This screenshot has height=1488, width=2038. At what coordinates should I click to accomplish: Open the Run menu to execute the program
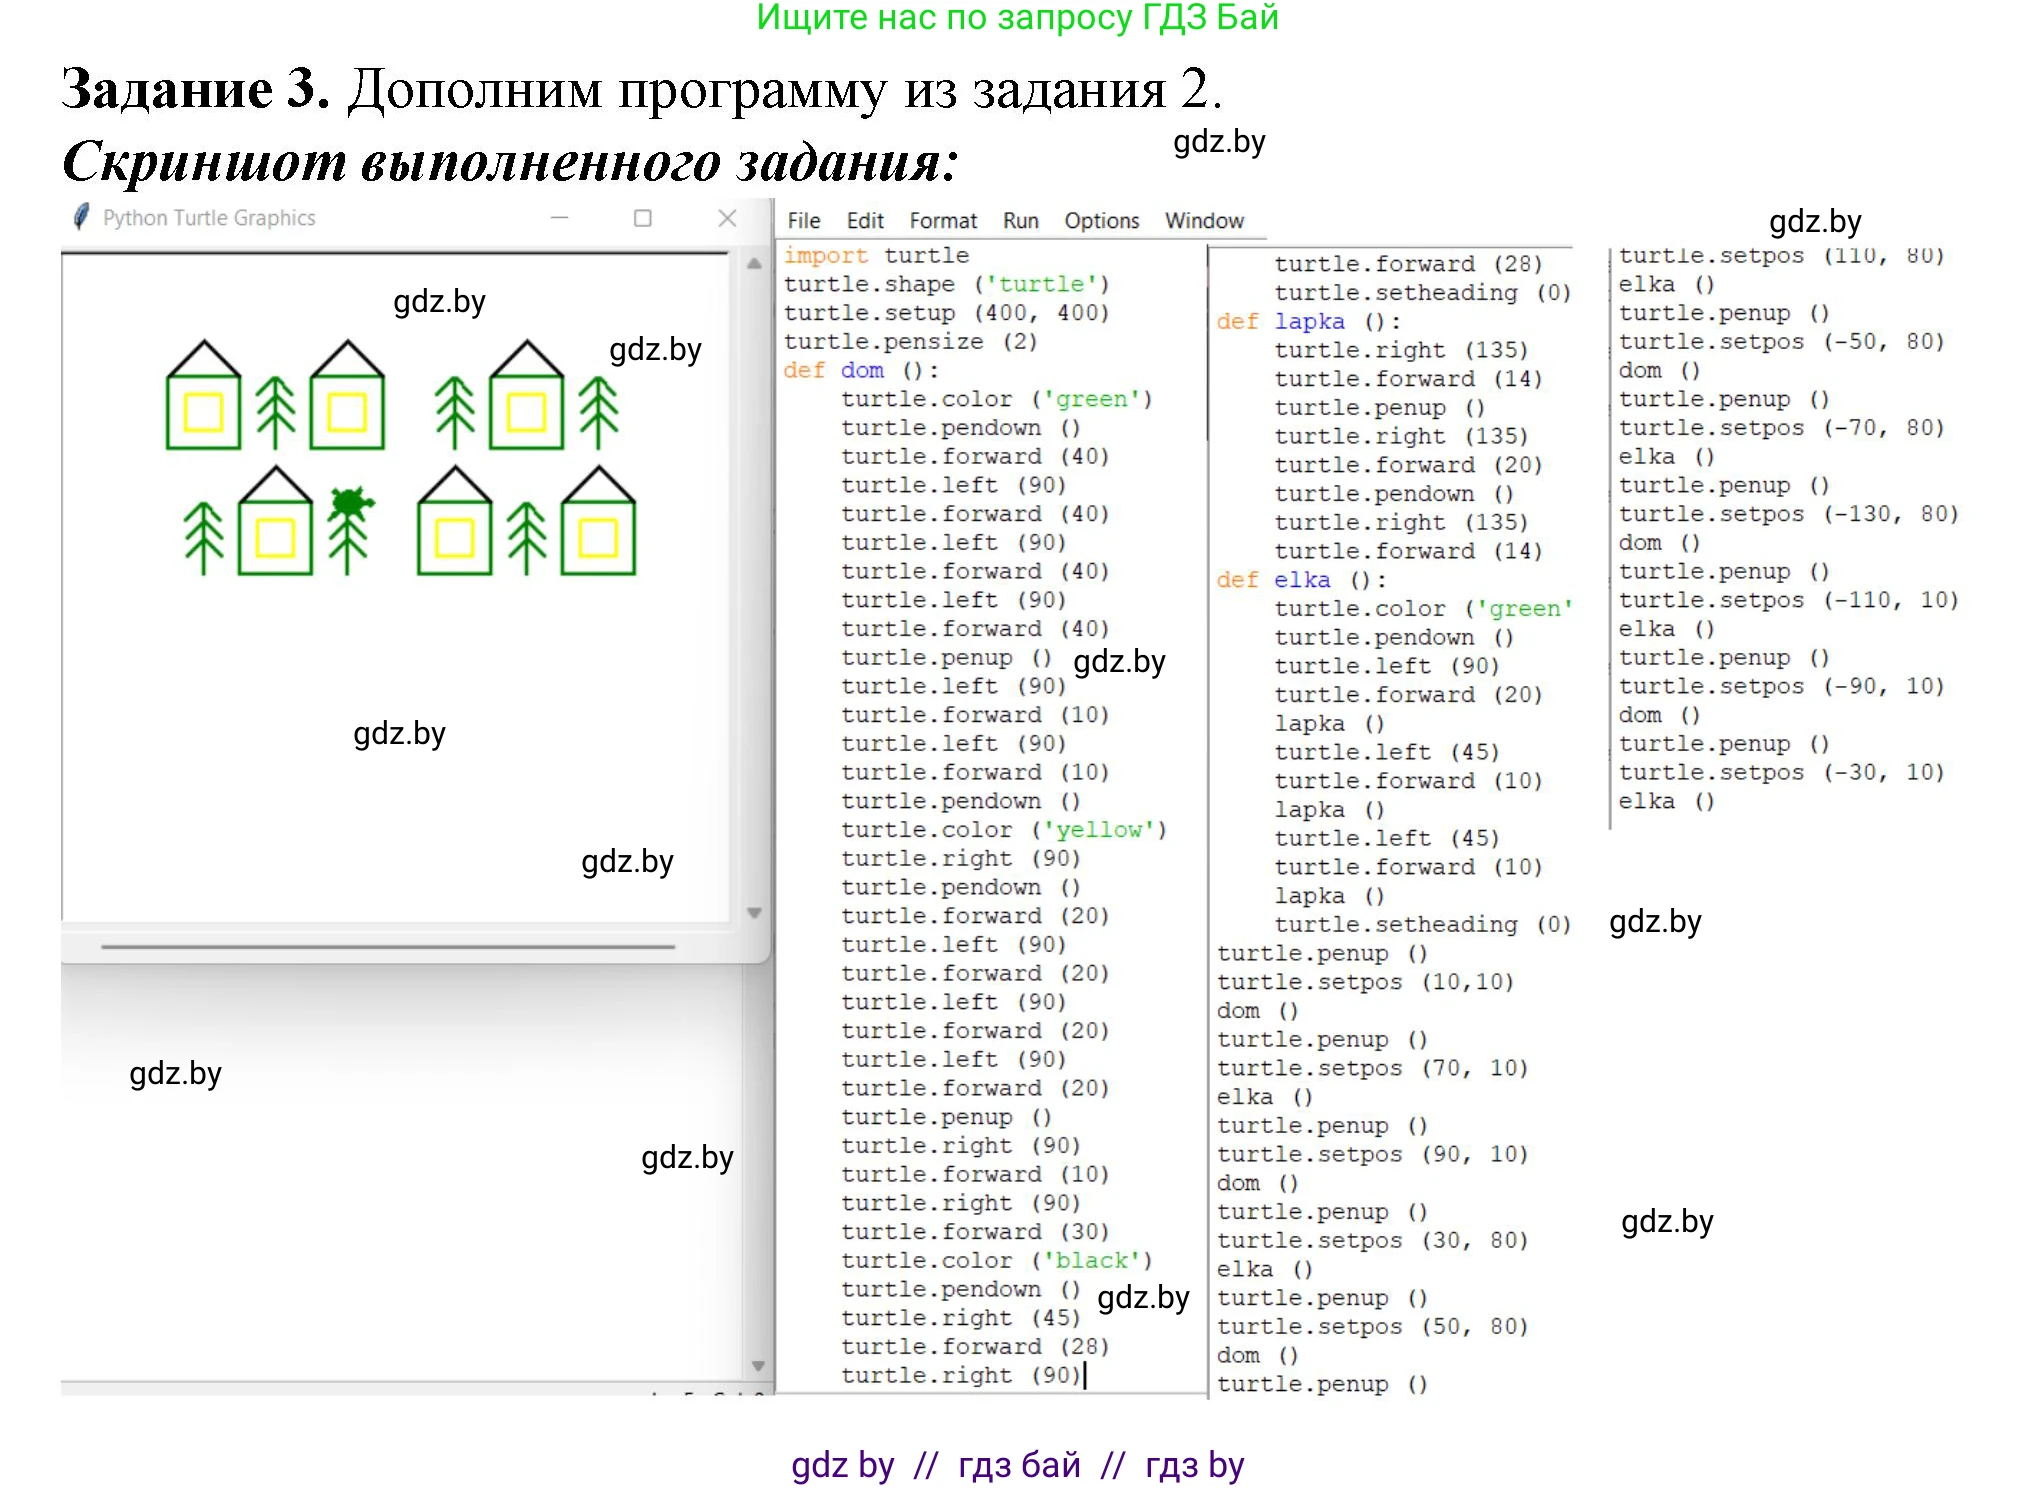click(1020, 220)
